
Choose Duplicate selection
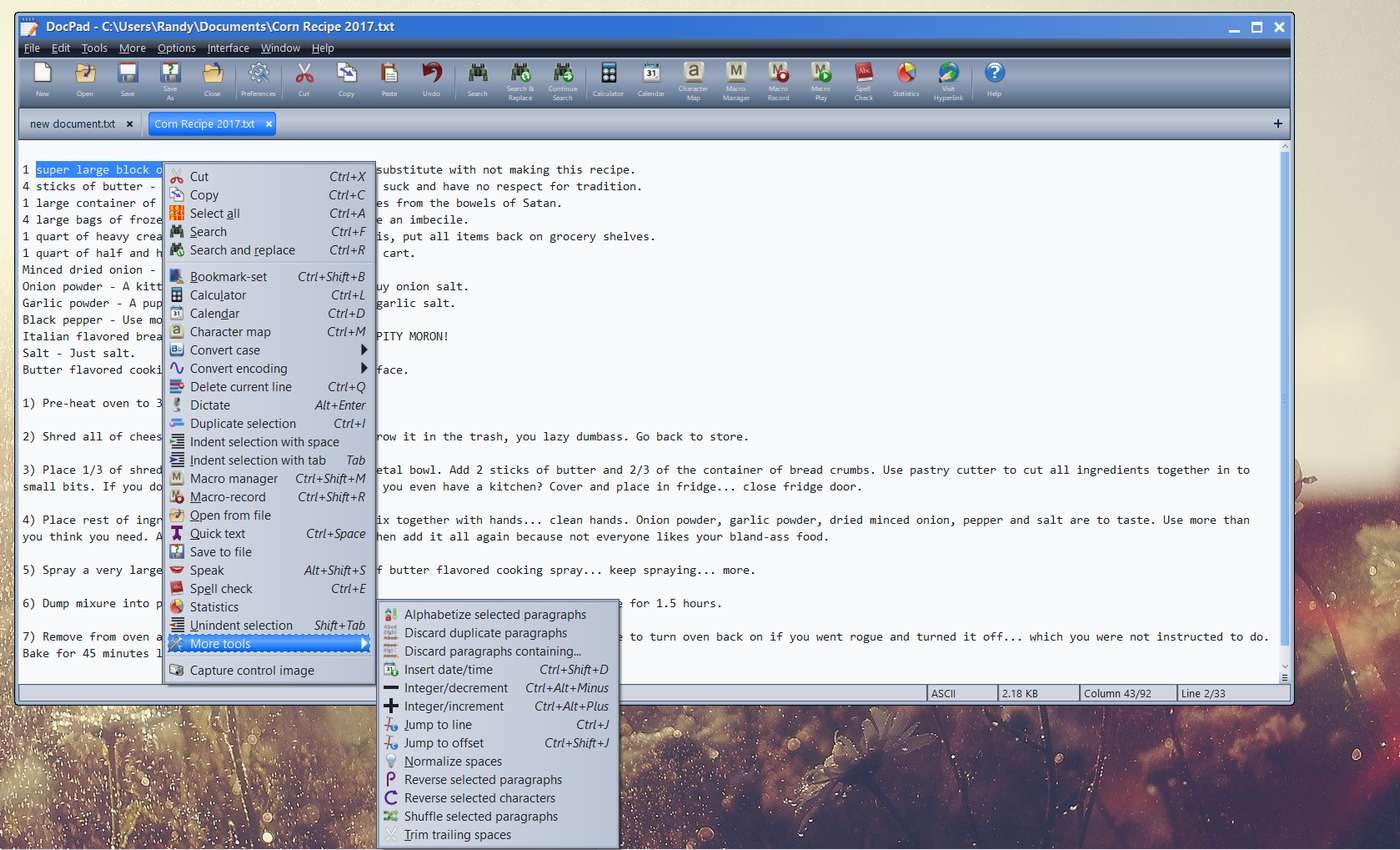coord(270,423)
